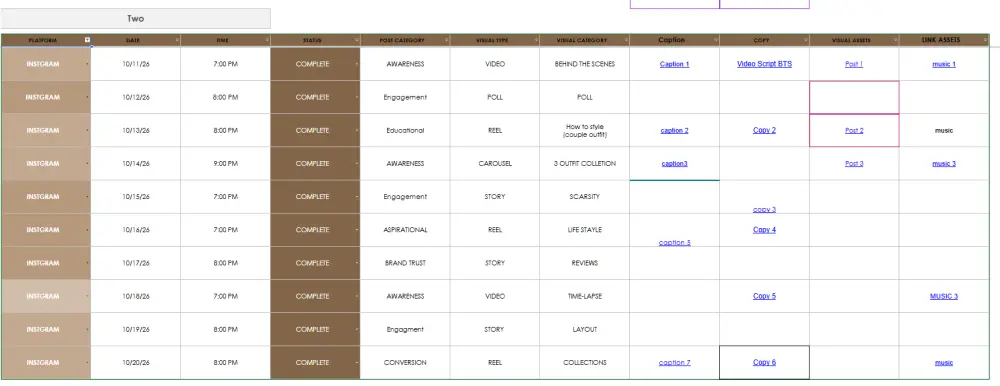
Task: Select the 10/11/26 date cell
Action: coord(136,64)
